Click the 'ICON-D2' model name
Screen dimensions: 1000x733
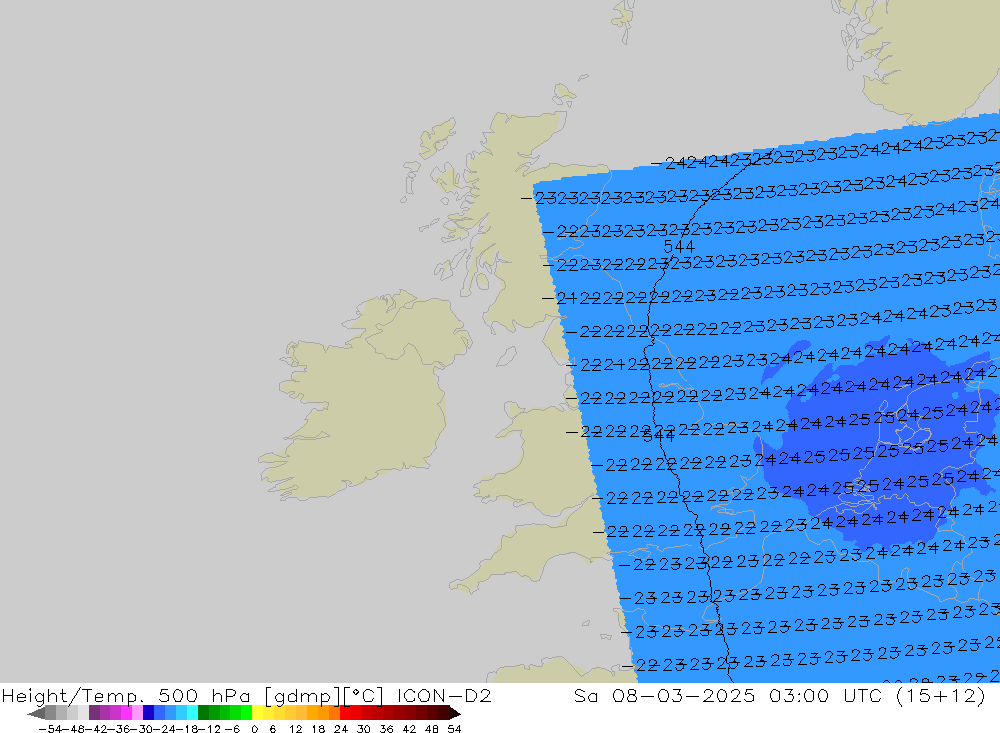pyautogui.click(x=444, y=695)
